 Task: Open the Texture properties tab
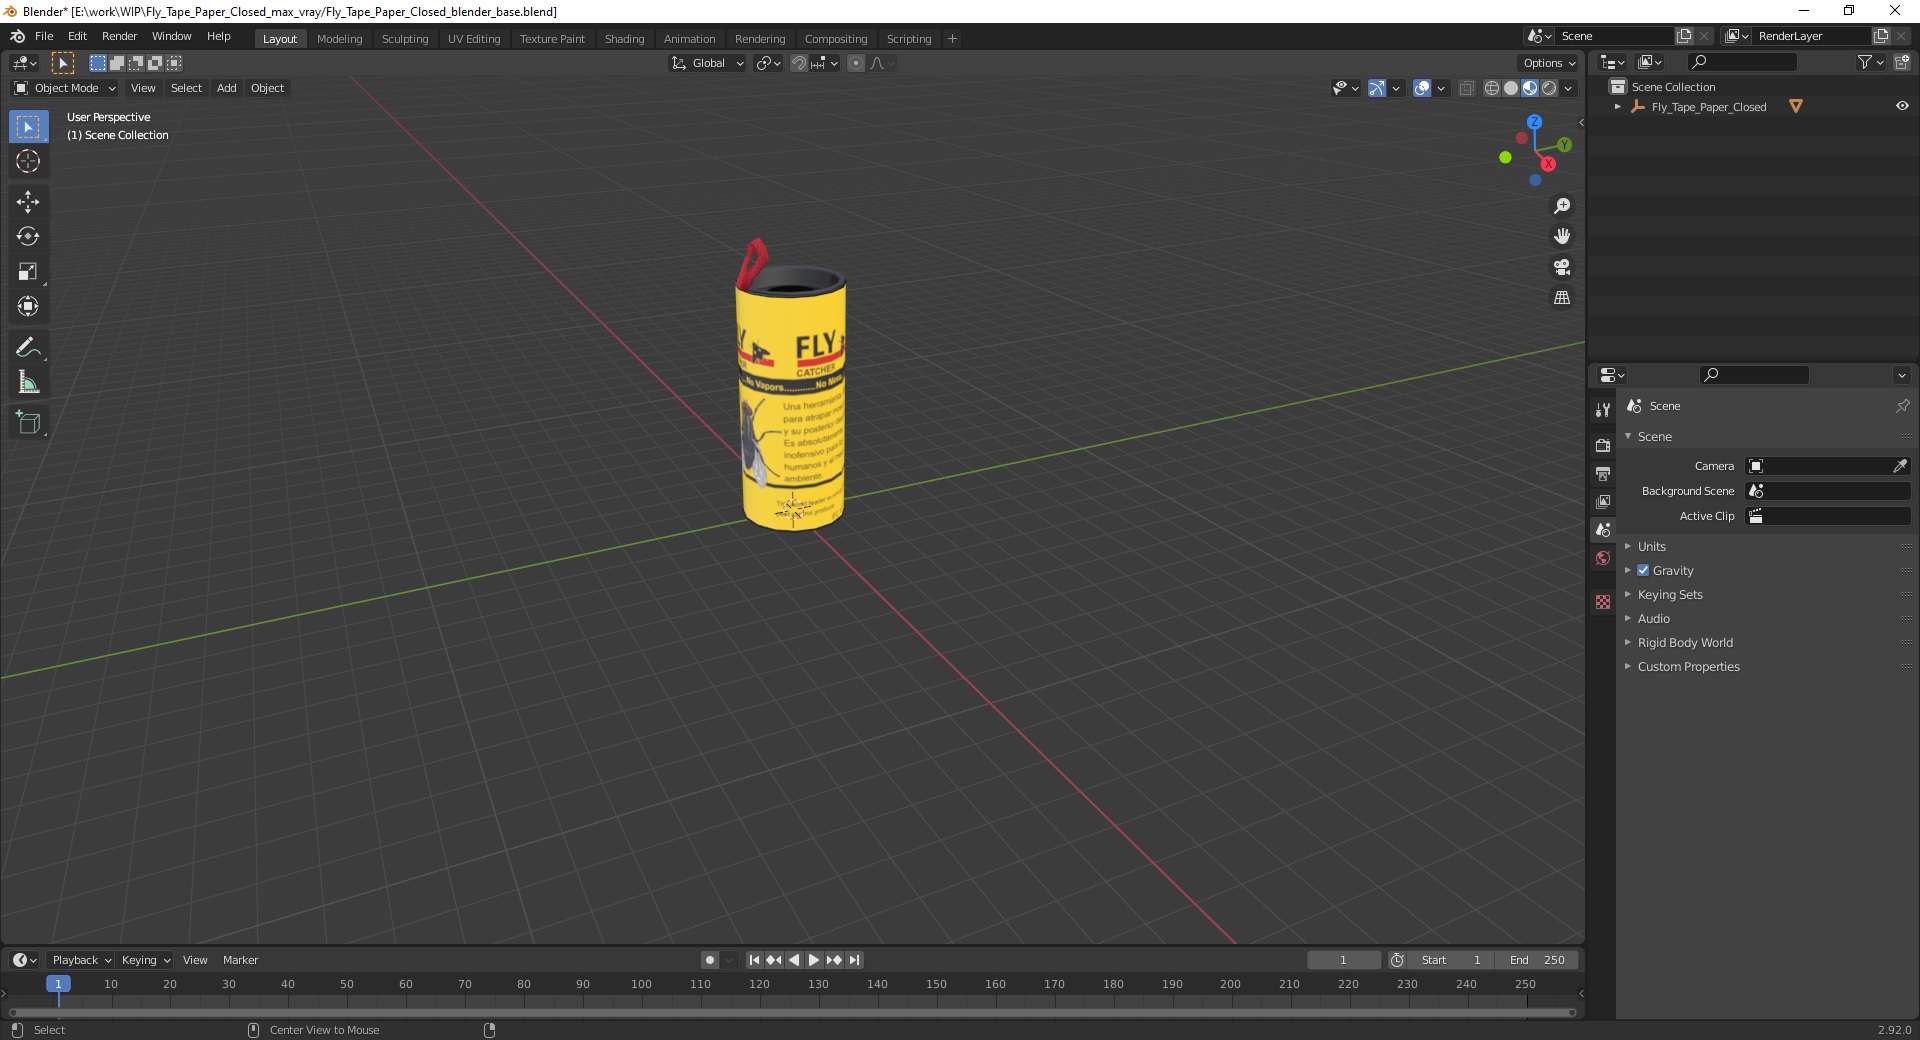point(1603,602)
